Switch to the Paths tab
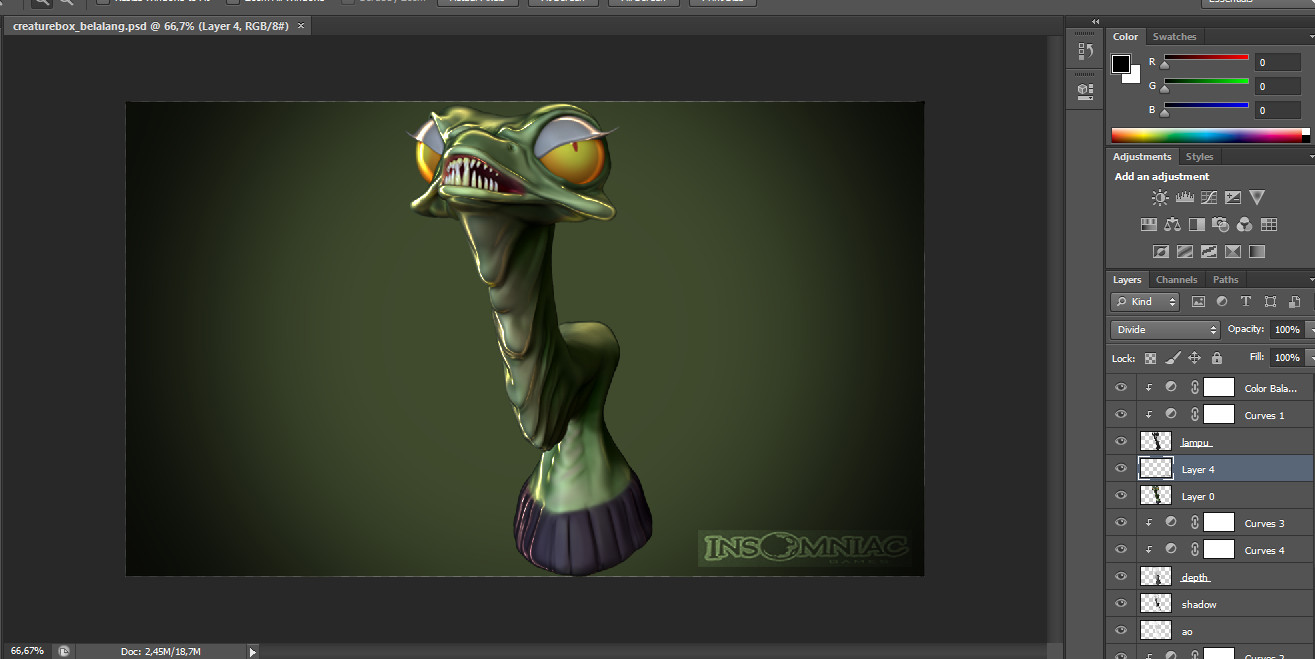The width and height of the screenshot is (1315, 659). (1225, 280)
